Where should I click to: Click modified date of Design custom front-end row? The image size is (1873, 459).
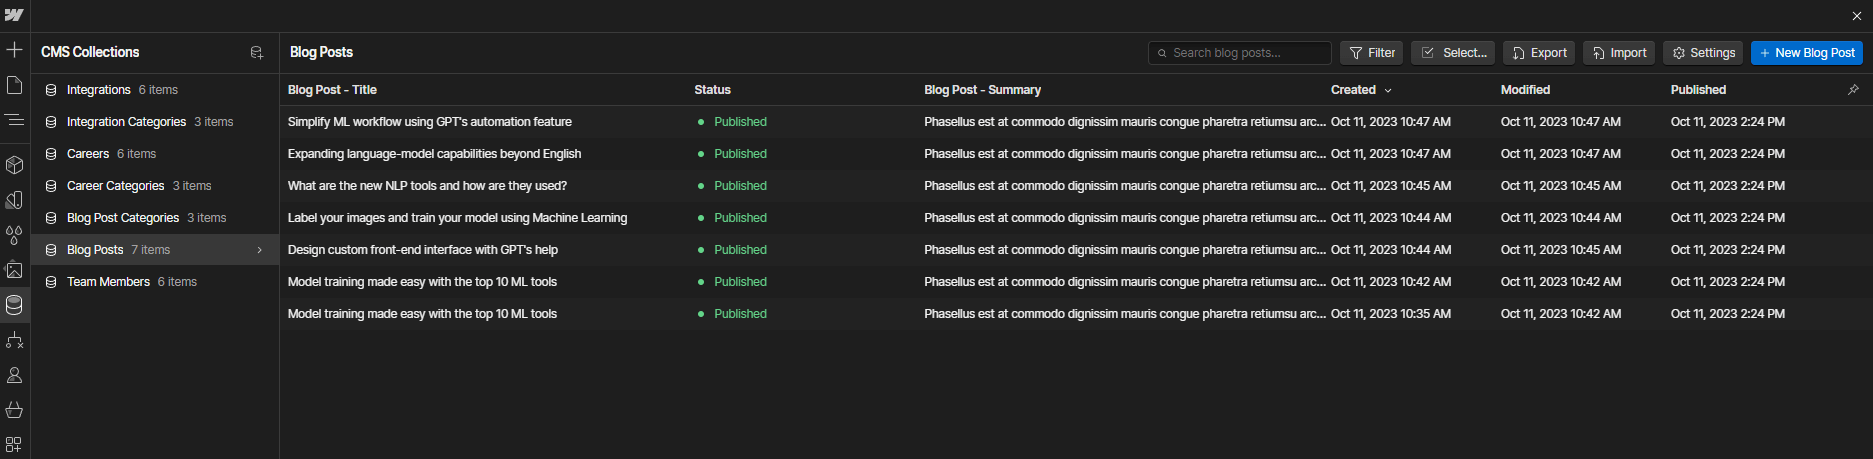(1561, 250)
